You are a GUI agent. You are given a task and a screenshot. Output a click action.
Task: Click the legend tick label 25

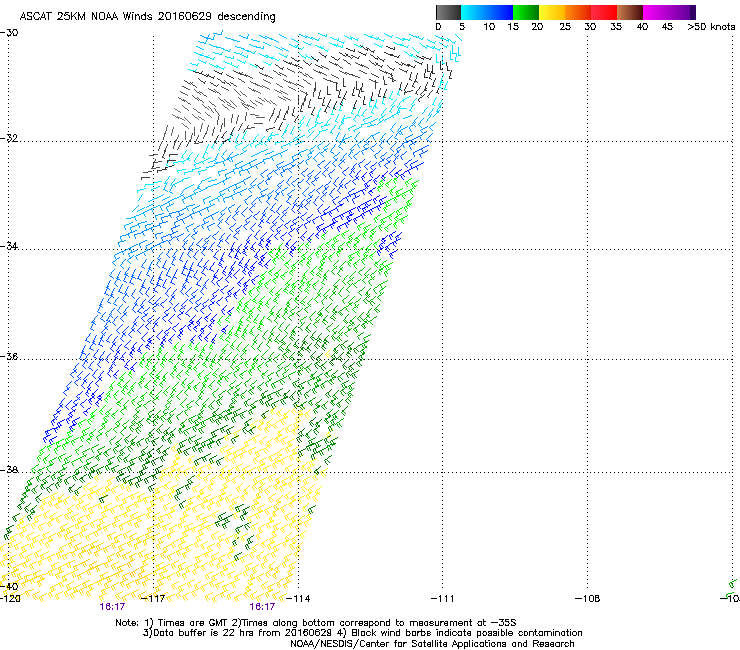[x=565, y=27]
